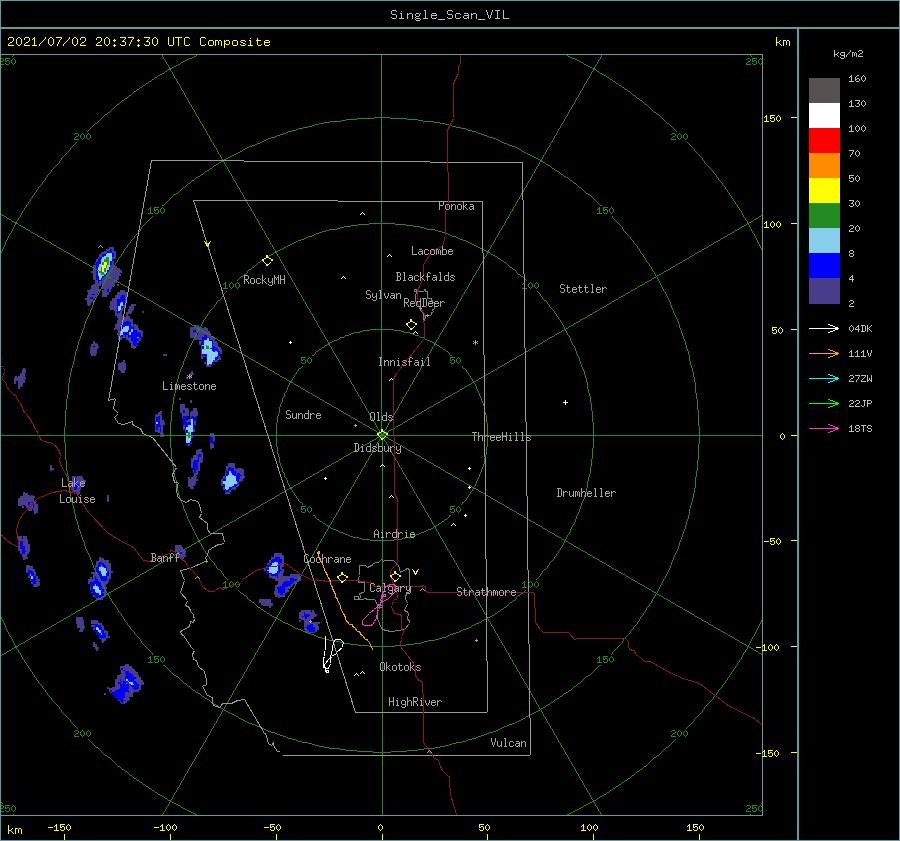Screen dimensions: 900x841
Task: Click the Airdrie town label
Action: click(x=394, y=534)
